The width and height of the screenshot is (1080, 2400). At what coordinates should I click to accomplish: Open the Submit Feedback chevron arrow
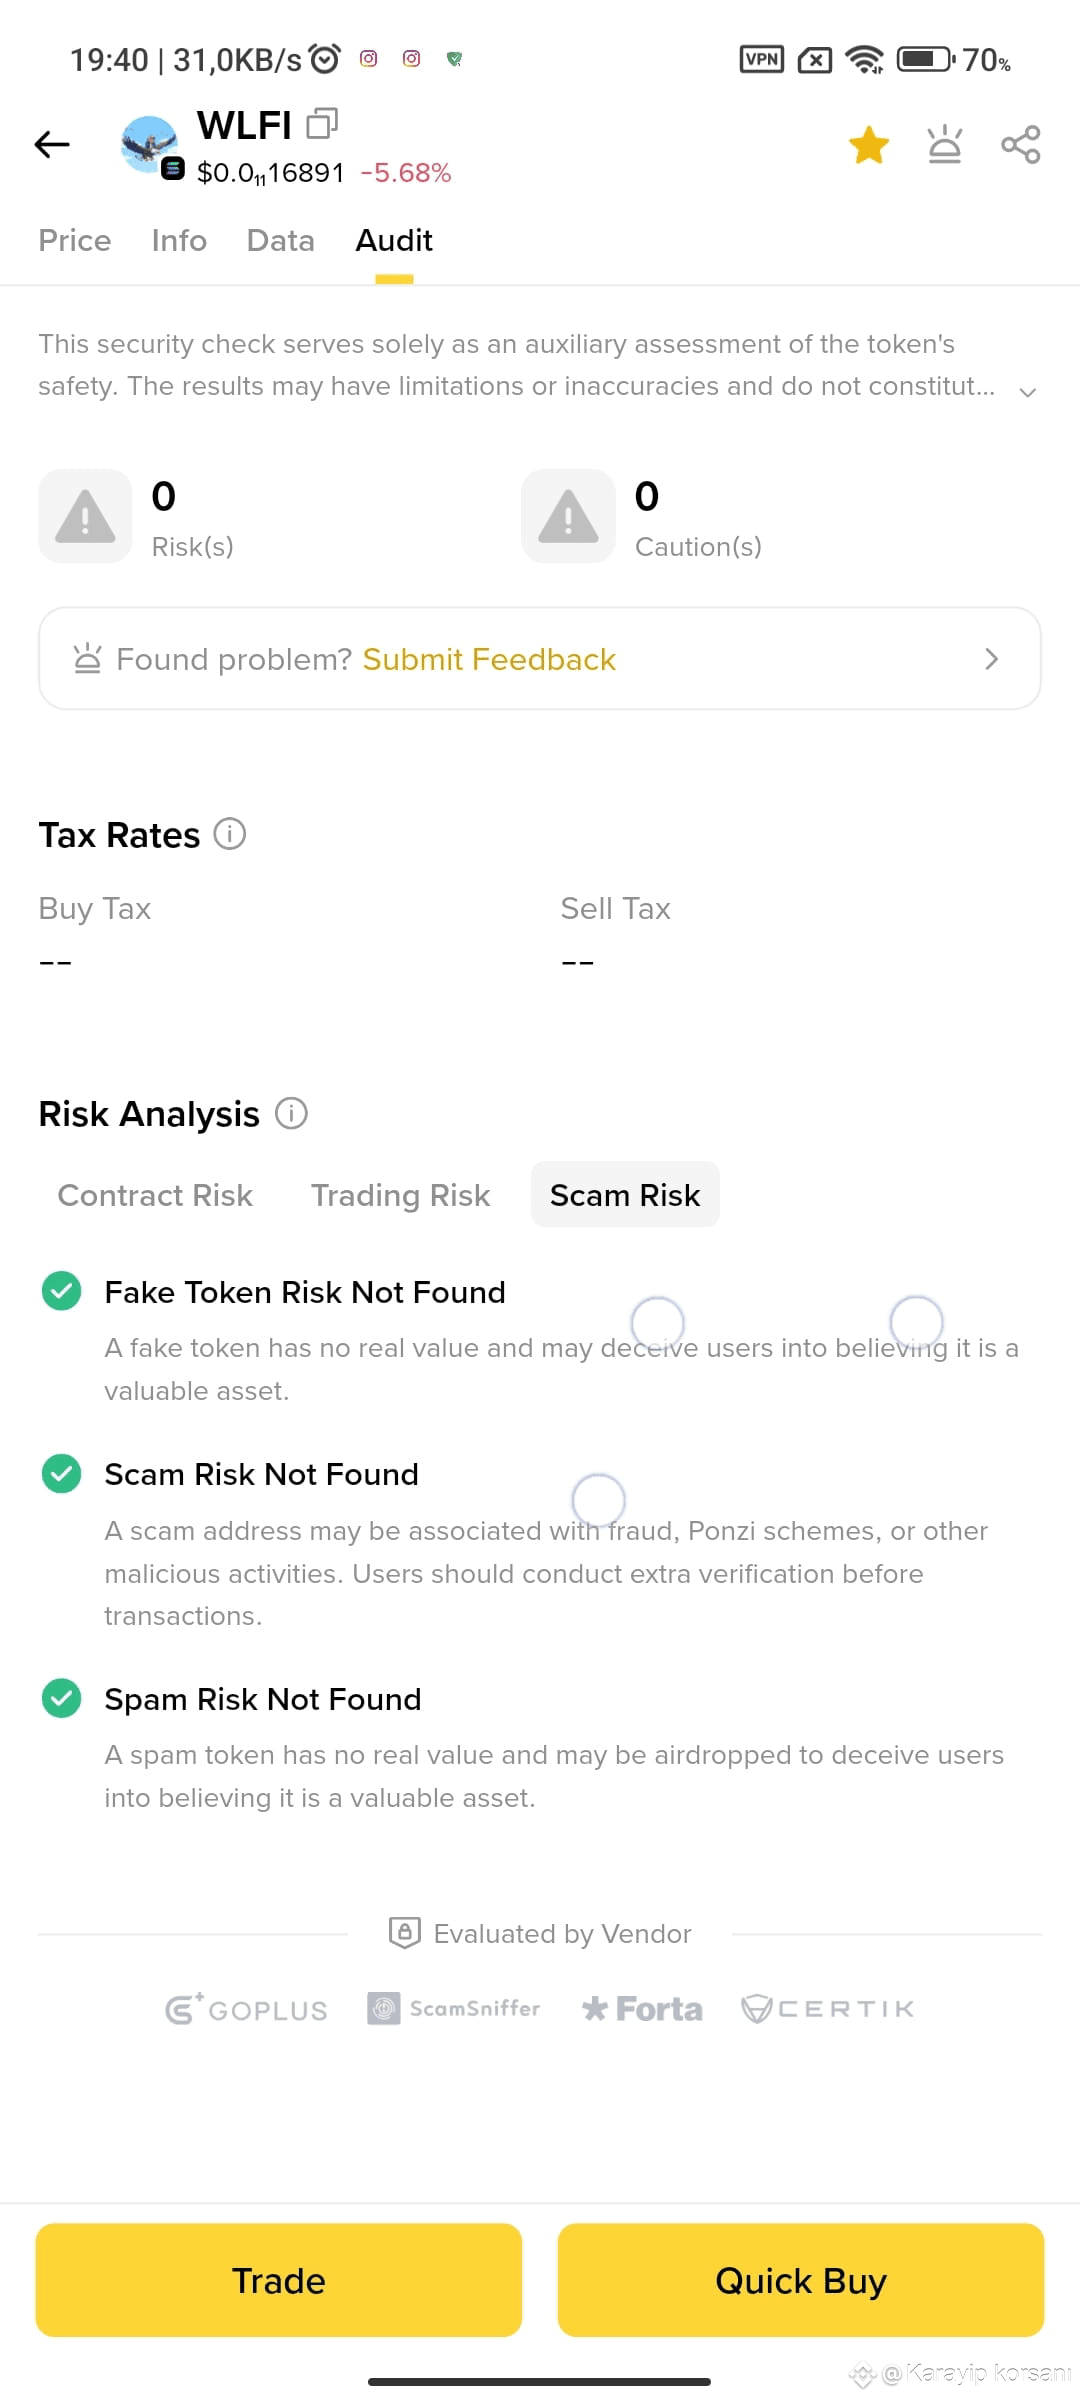(991, 659)
